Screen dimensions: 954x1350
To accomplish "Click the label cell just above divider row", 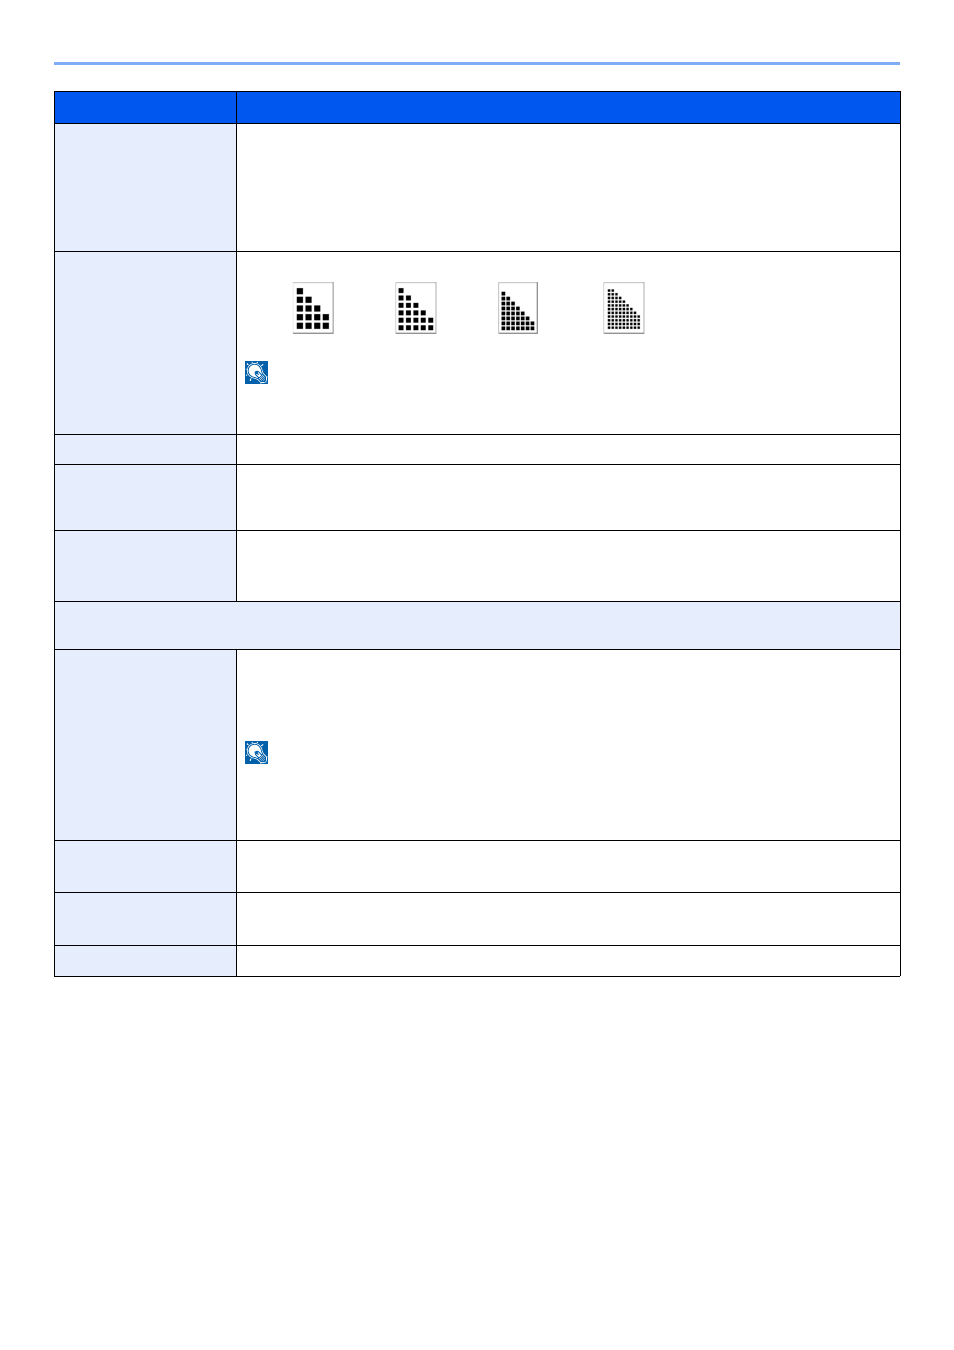I will tap(145, 566).
